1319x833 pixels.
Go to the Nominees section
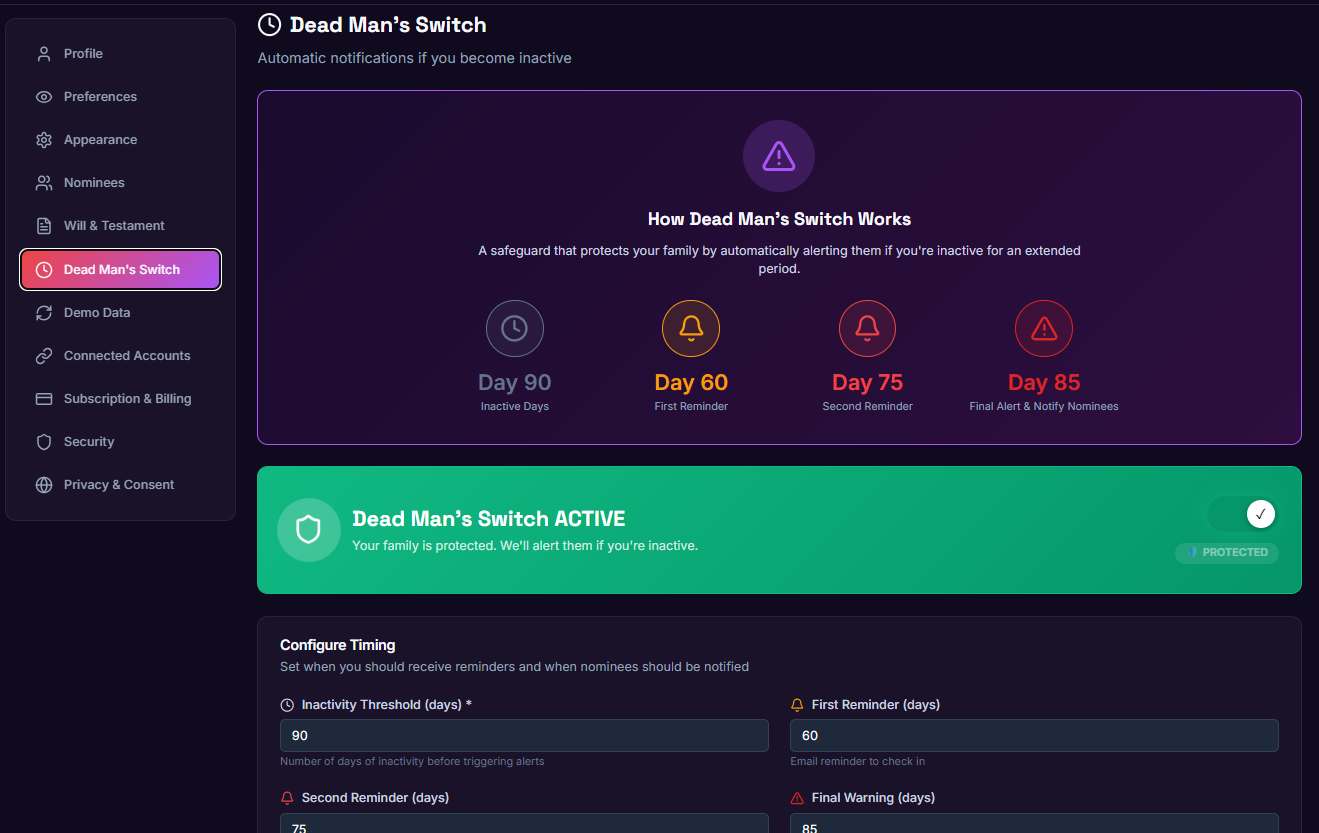(94, 183)
